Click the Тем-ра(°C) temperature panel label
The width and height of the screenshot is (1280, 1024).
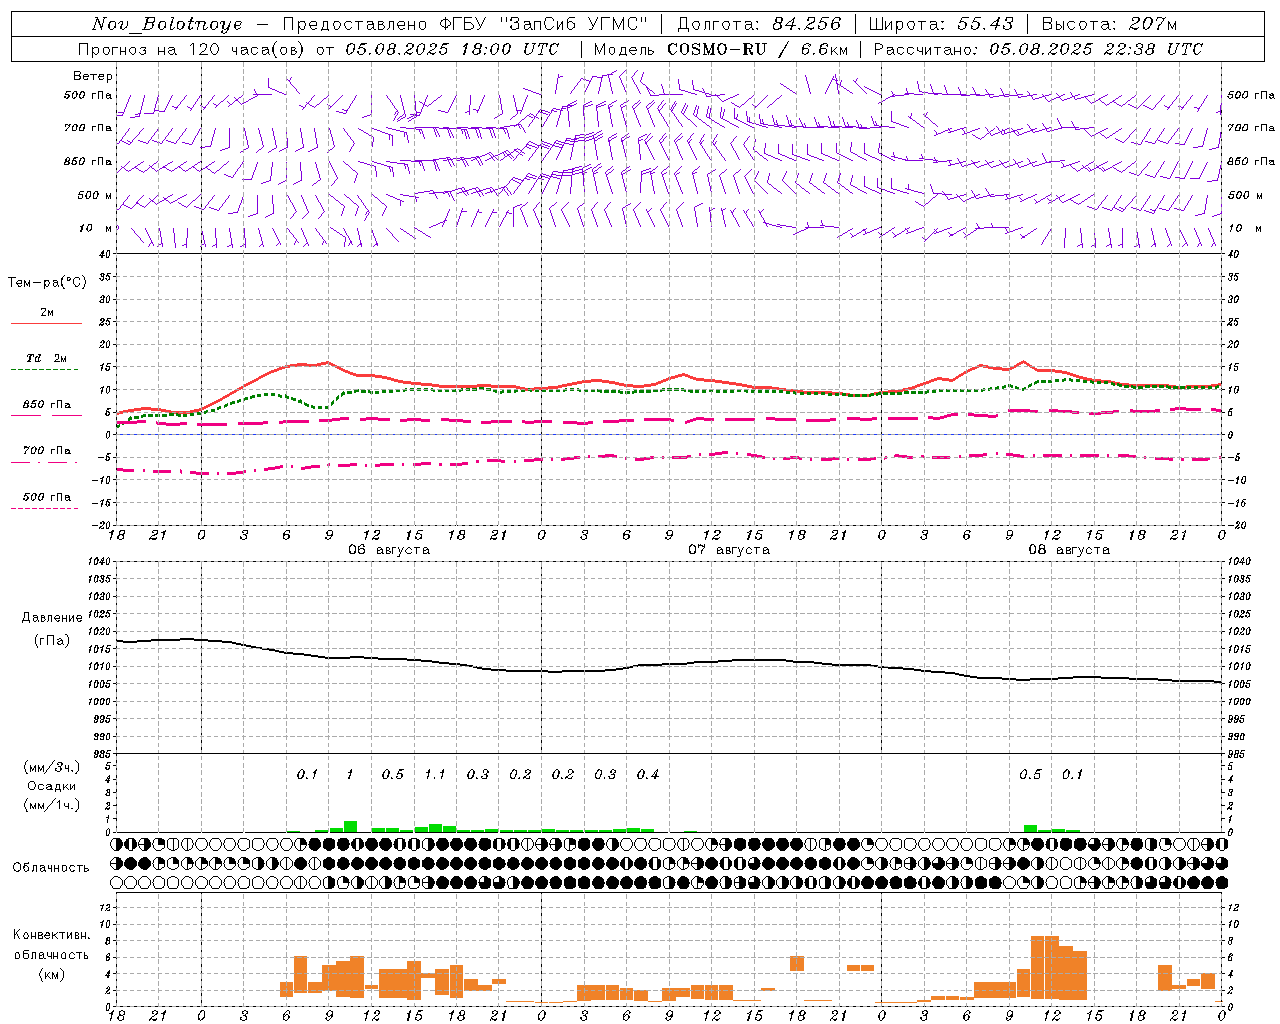pyautogui.click(x=47, y=283)
